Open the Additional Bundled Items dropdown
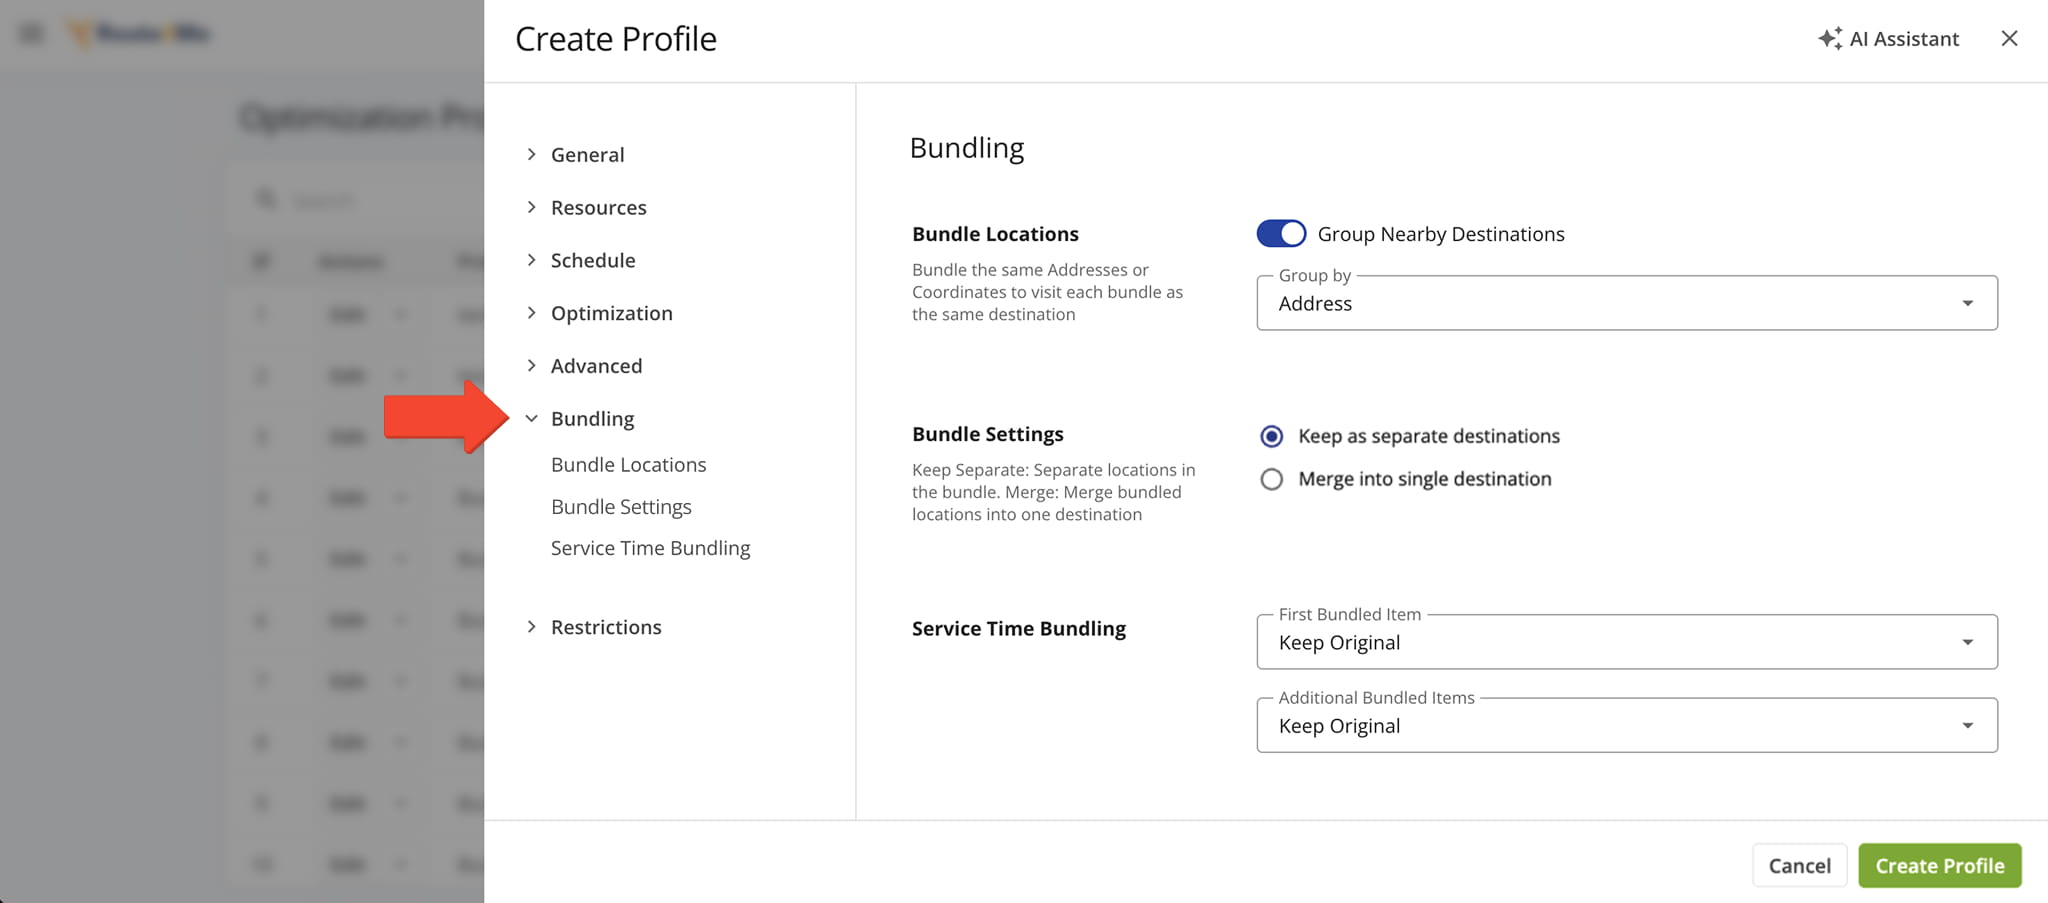 click(1627, 725)
